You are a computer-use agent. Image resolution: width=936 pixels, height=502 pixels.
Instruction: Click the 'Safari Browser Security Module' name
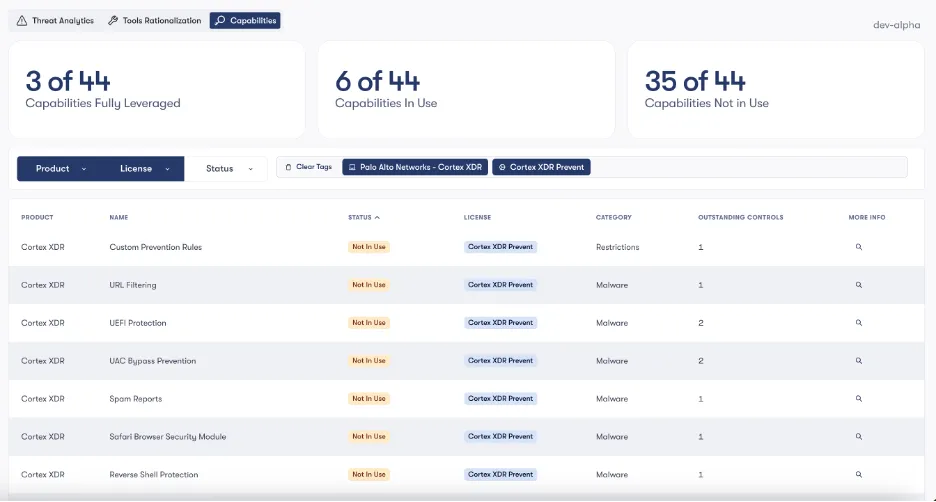[168, 437]
